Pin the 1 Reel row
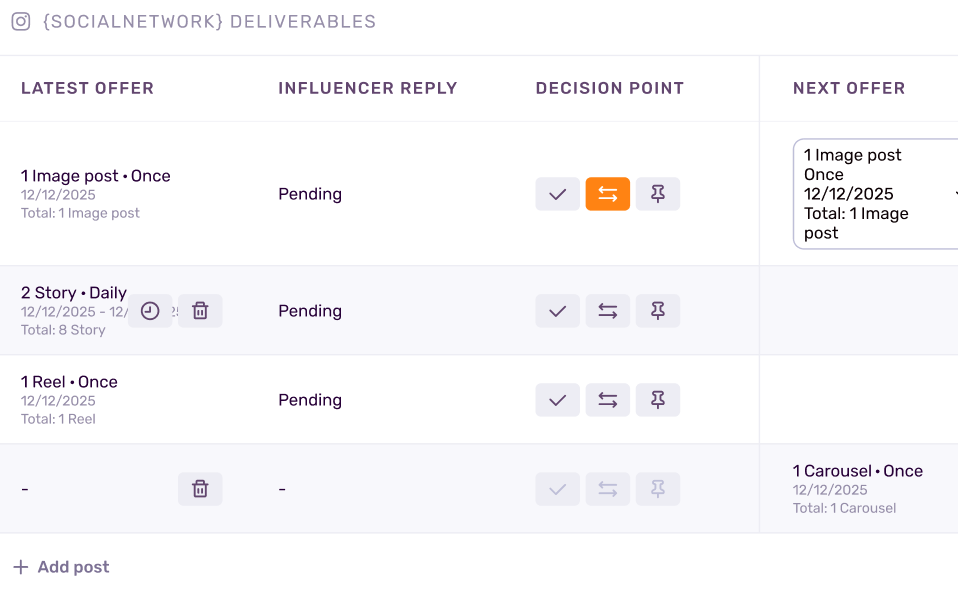958x590 pixels. click(x=658, y=400)
